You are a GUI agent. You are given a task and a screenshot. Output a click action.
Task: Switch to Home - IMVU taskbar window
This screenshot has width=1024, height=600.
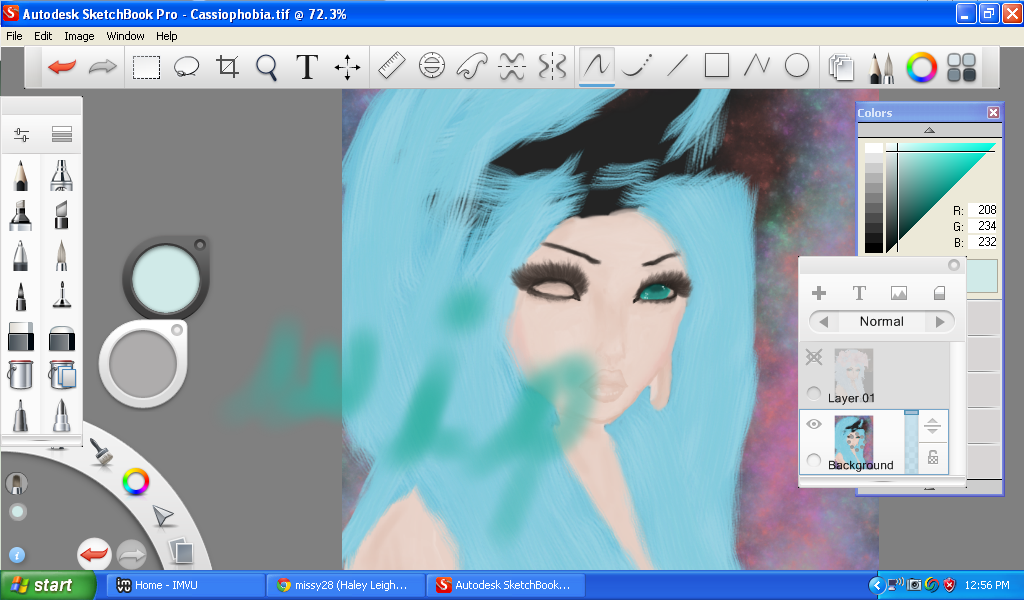[x=185, y=585]
